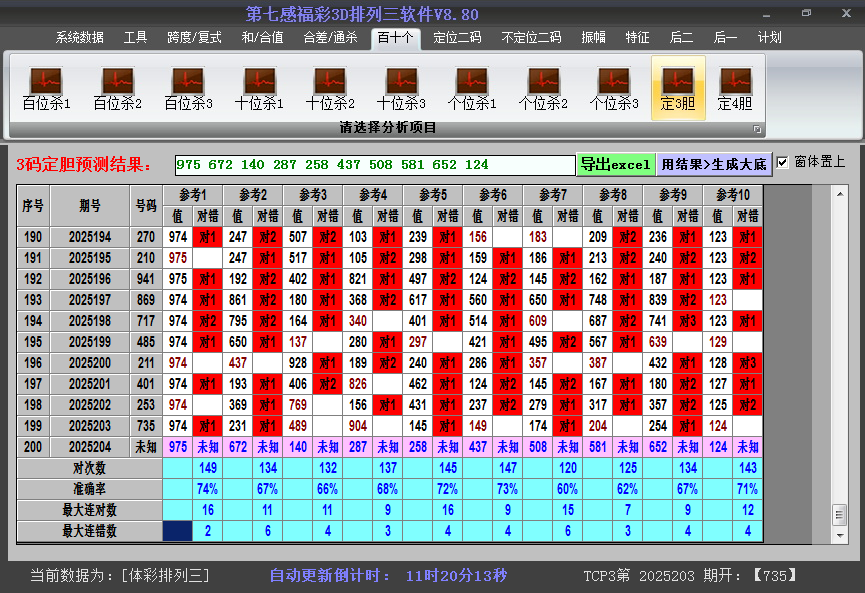Minimize the 第七感福彩3D排列三软件 window
The height and width of the screenshot is (593, 865).
click(x=766, y=14)
